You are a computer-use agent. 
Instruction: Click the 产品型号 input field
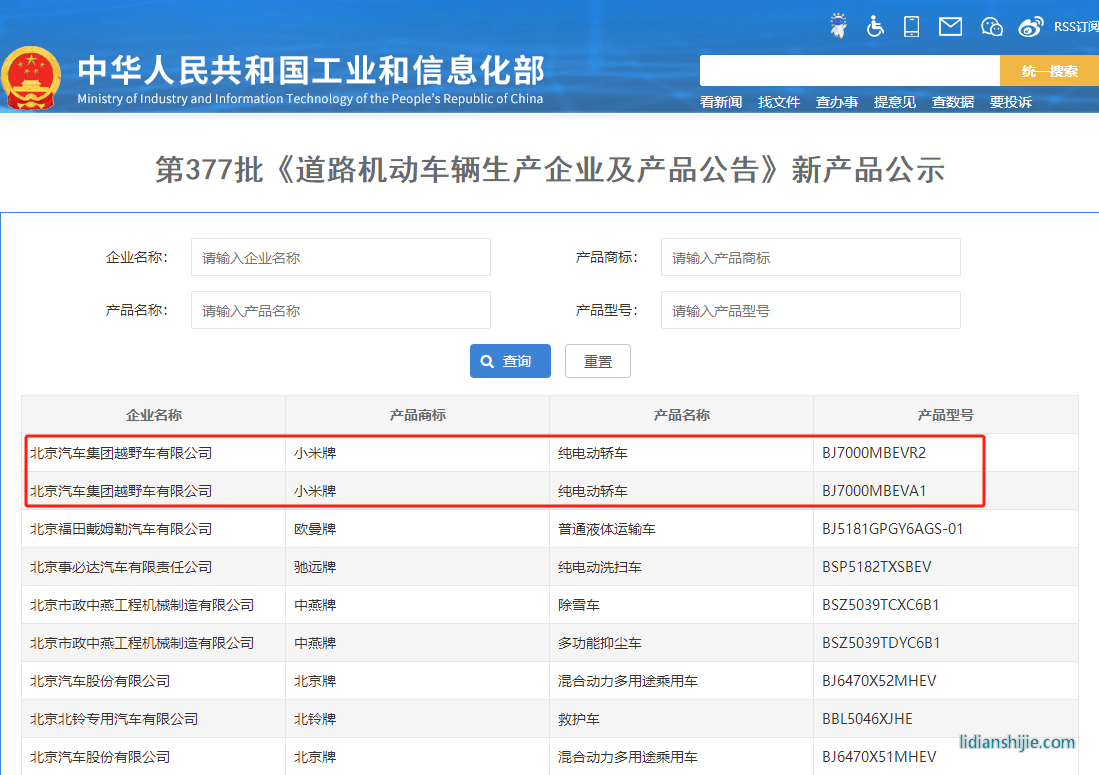click(810, 310)
